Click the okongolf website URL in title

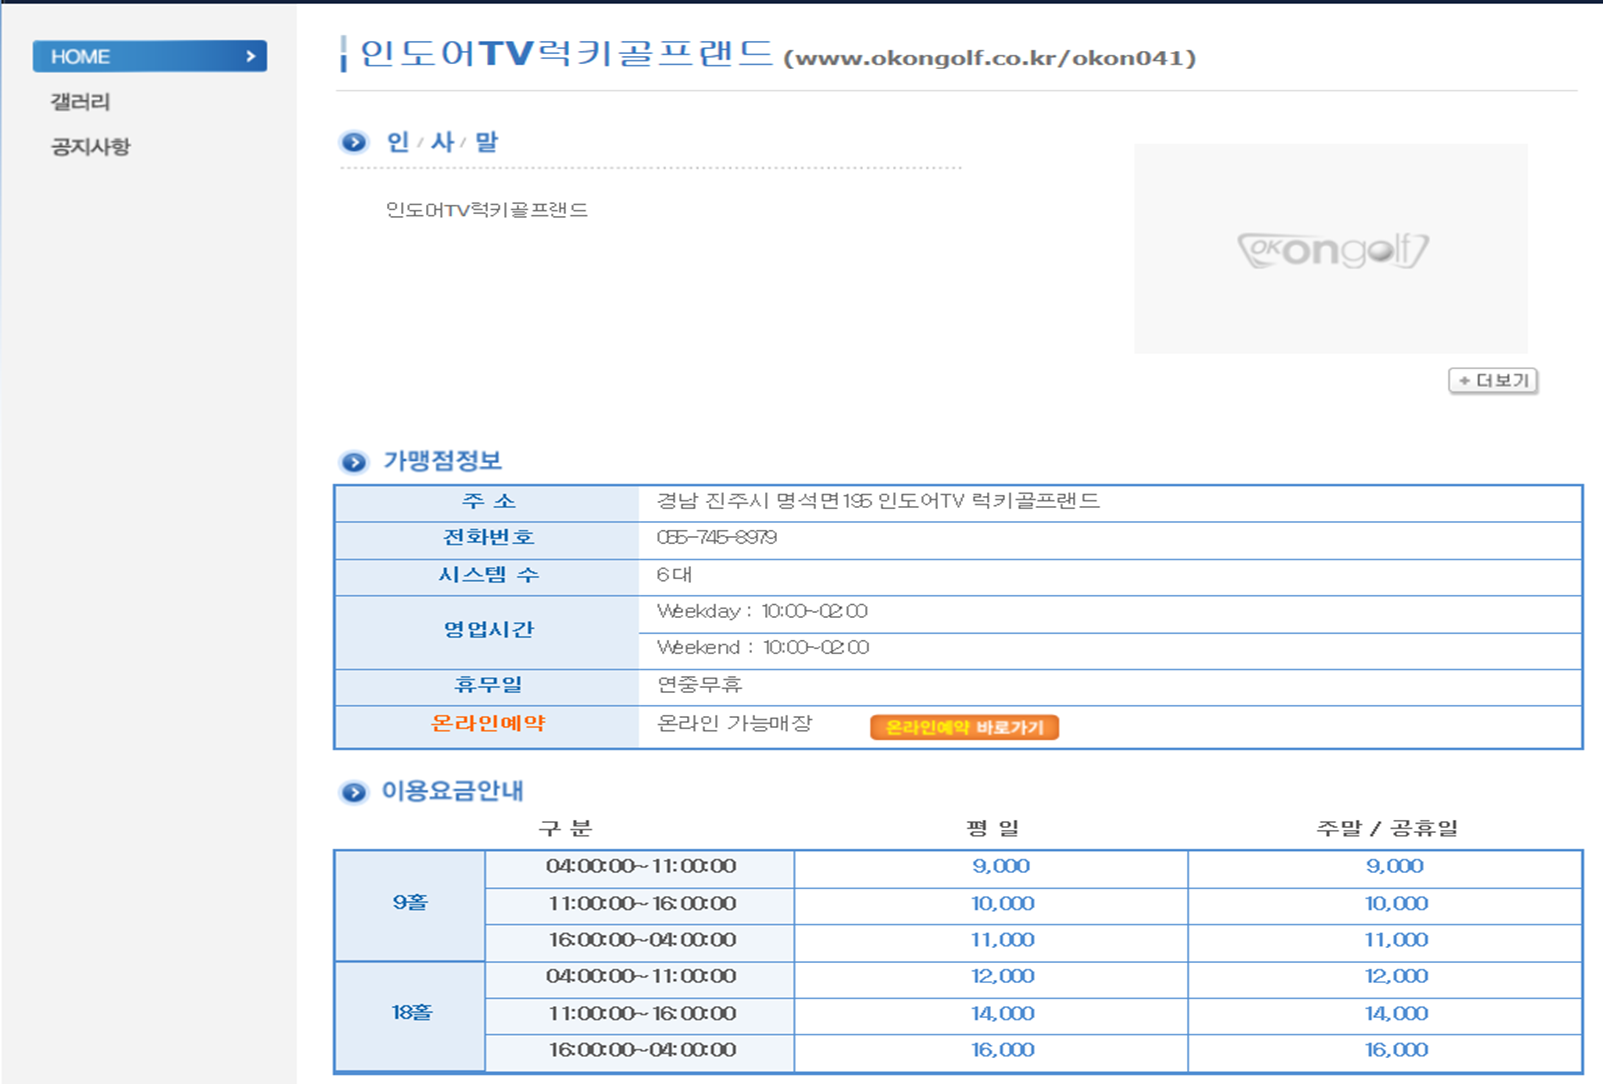click(989, 58)
